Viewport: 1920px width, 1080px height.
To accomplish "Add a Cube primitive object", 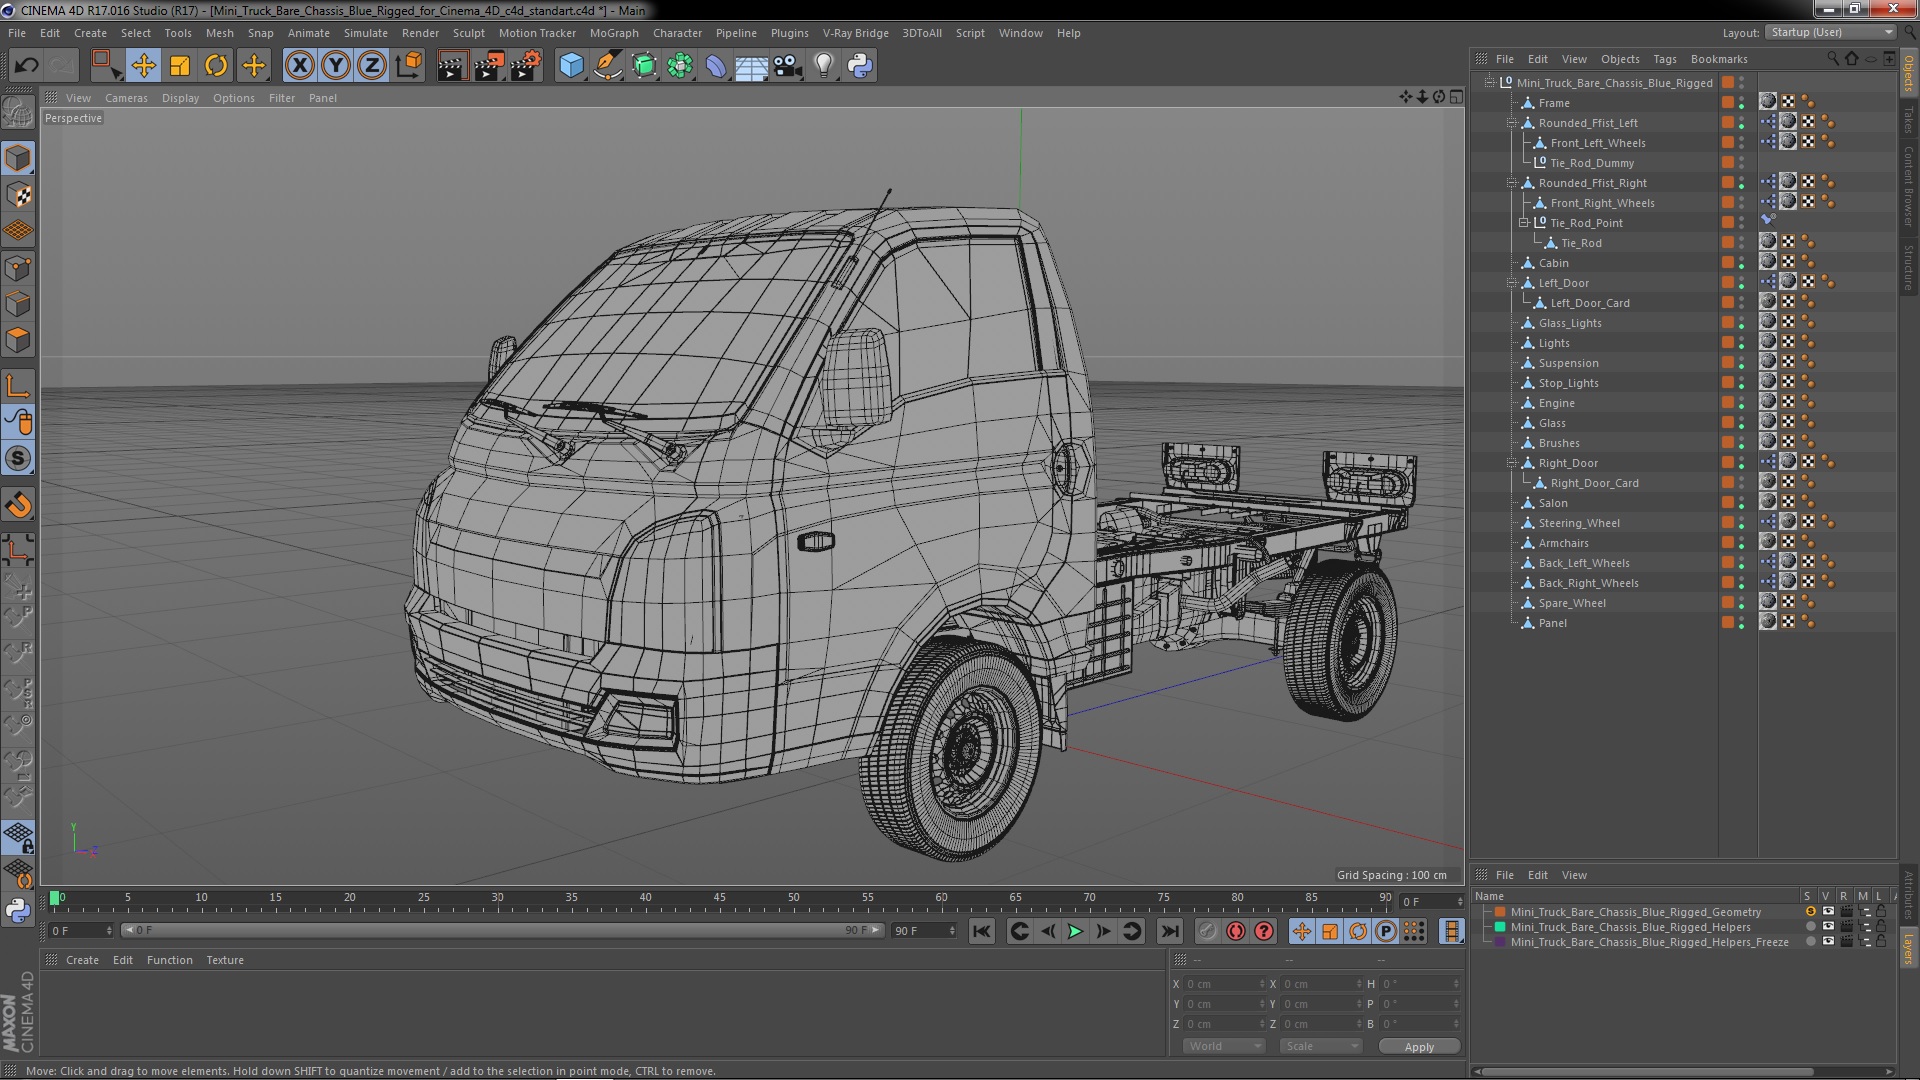I will 571,66.
